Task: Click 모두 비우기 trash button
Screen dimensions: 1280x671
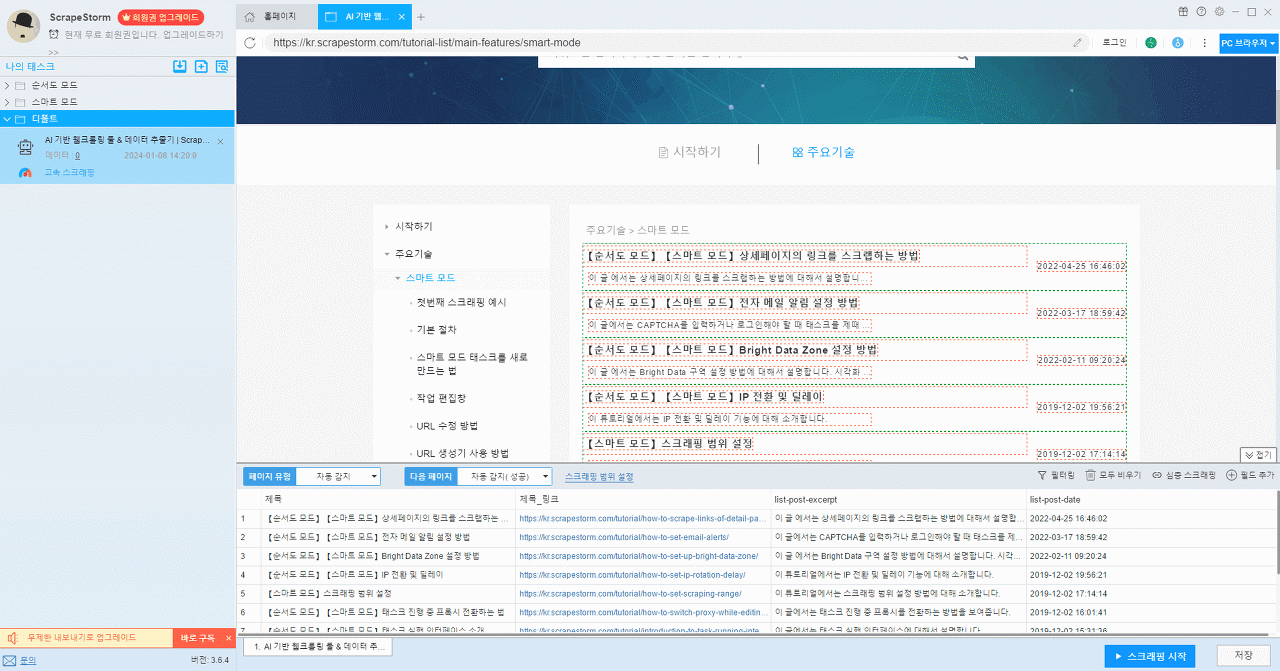Action: 1114,476
